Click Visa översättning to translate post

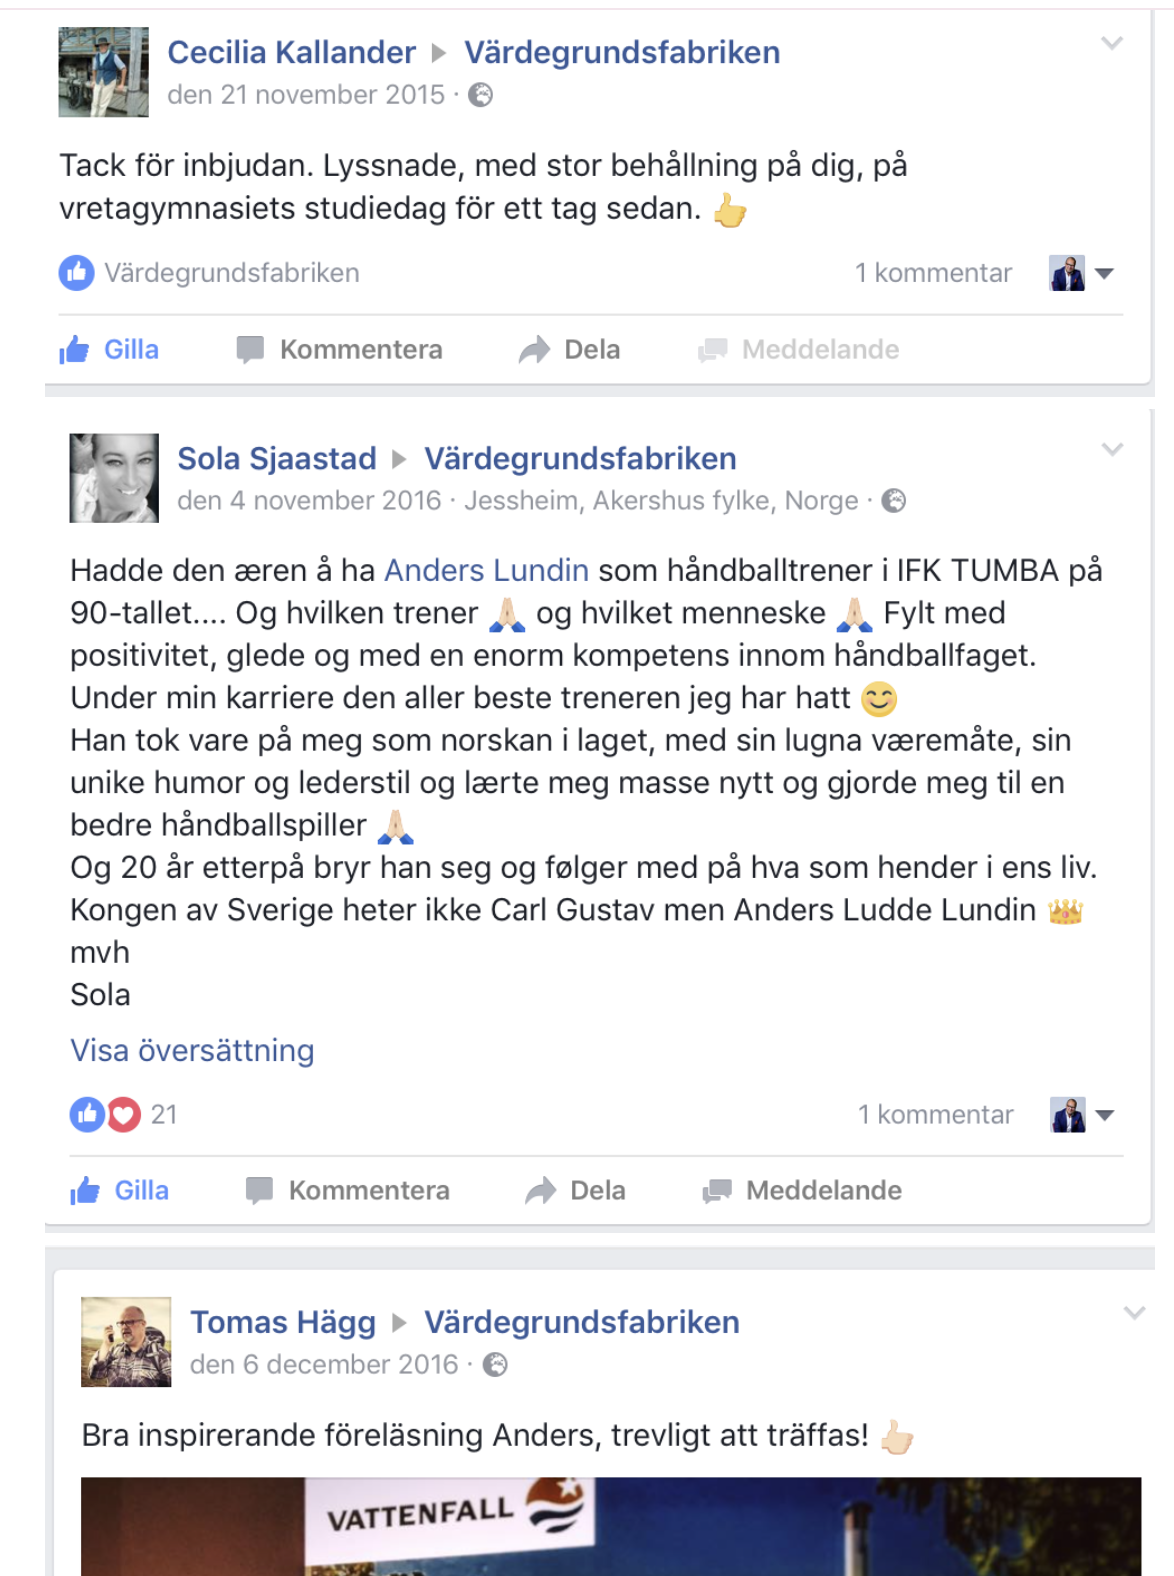pyautogui.click(x=192, y=1051)
